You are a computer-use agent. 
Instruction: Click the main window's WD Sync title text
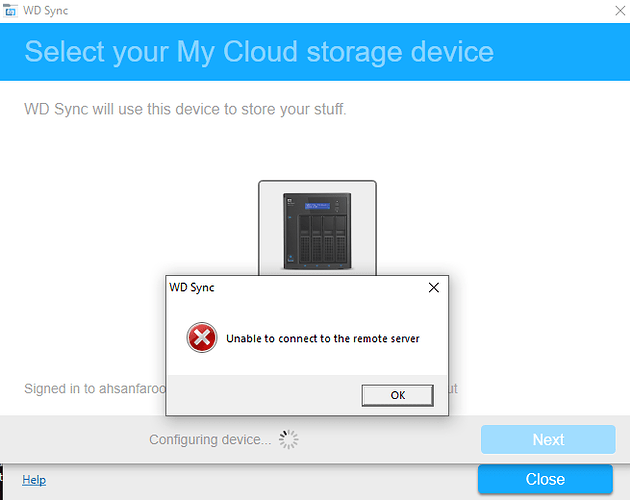click(46, 8)
